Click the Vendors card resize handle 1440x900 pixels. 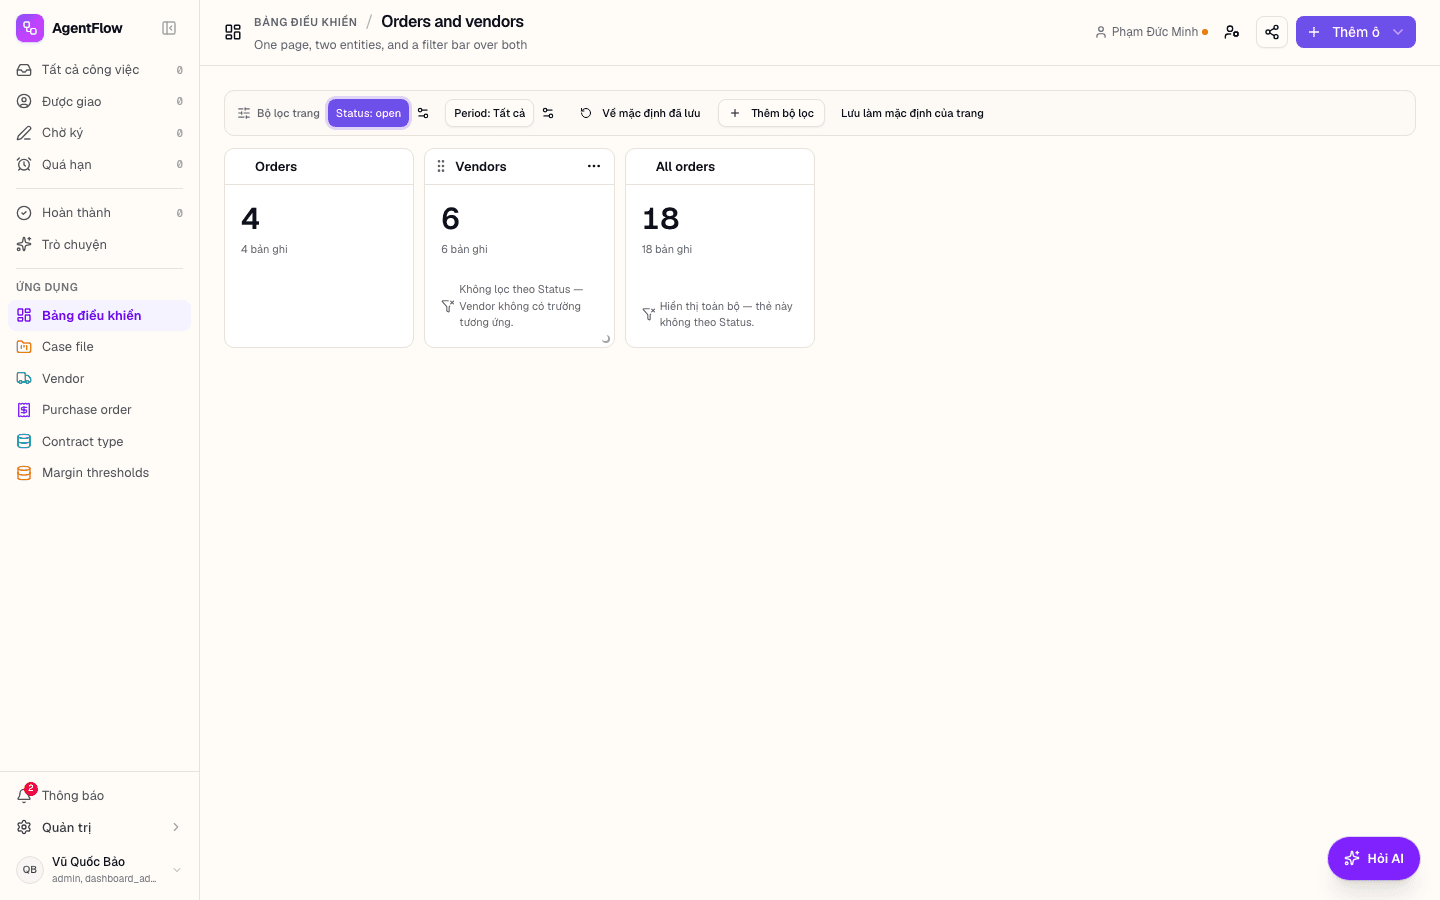coord(606,339)
